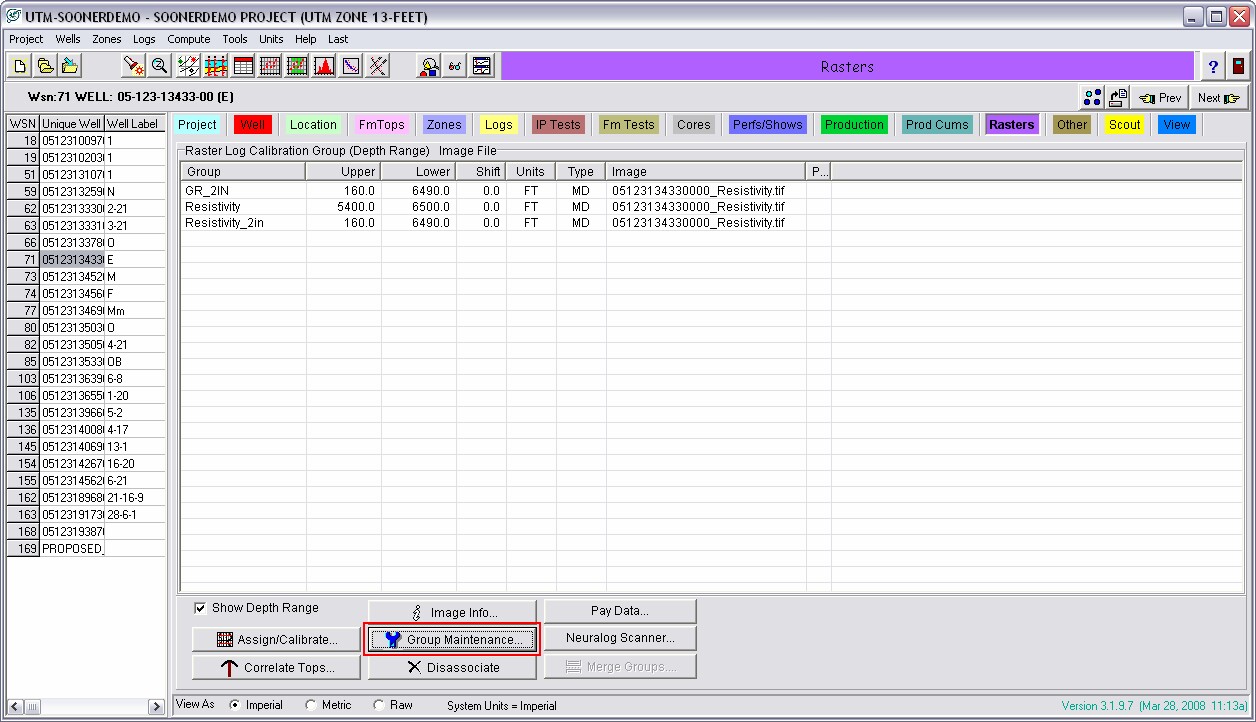Select the Raw view radio button
The width and height of the screenshot is (1256, 722).
(379, 705)
